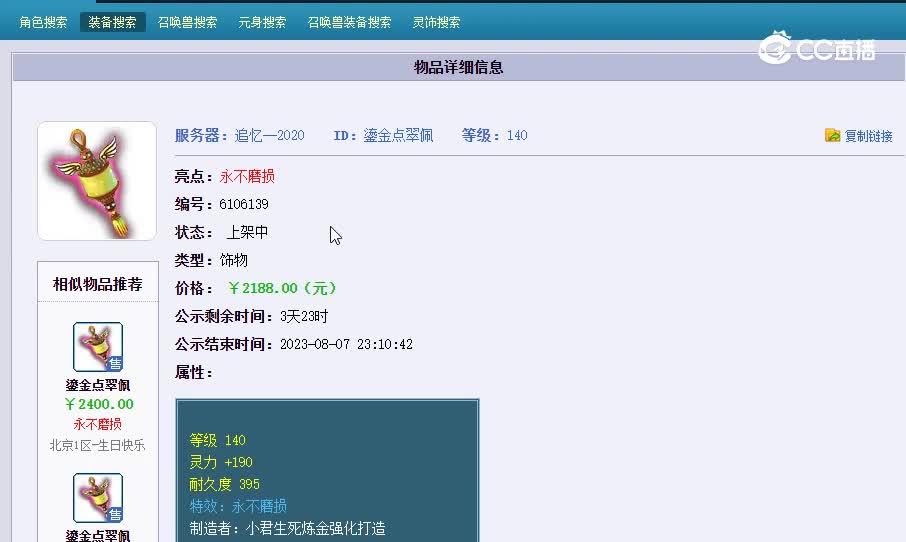The width and height of the screenshot is (906, 542).
Task: Click 永不磨损 under ￥2400.00 item
Action: (x=98, y=424)
